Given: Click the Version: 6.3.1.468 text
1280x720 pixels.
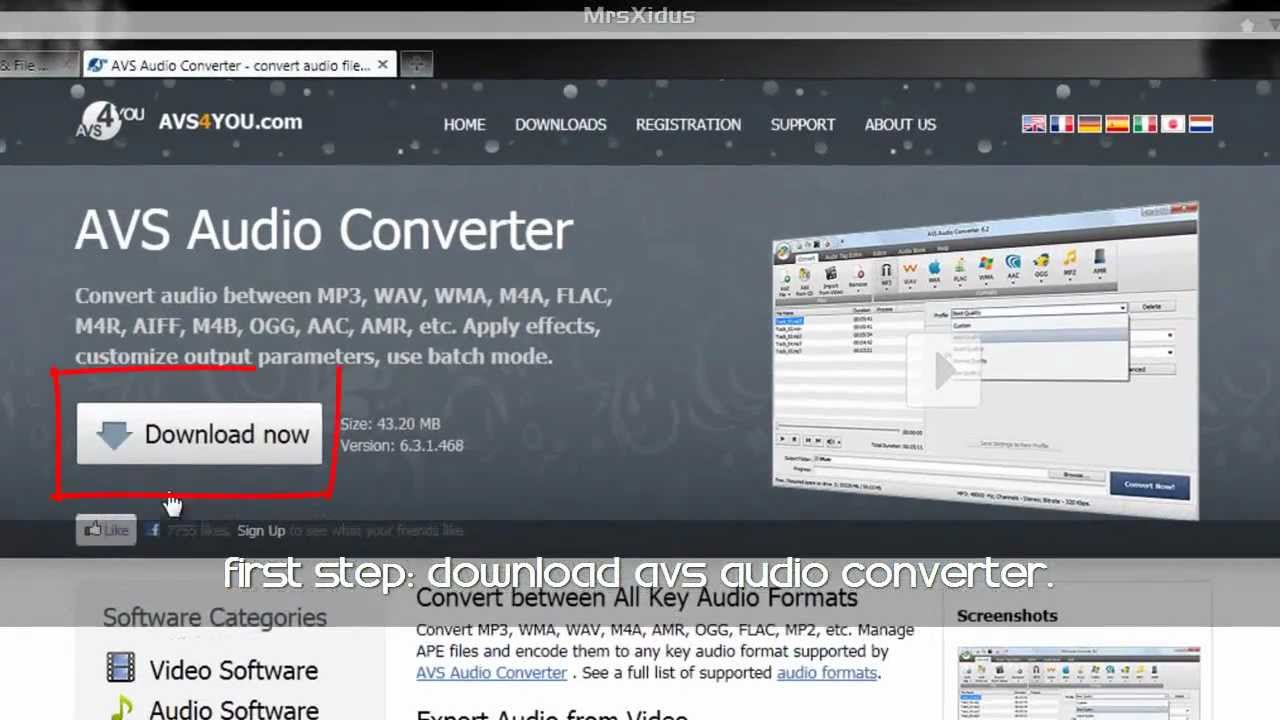Looking at the screenshot, I should coord(402,446).
